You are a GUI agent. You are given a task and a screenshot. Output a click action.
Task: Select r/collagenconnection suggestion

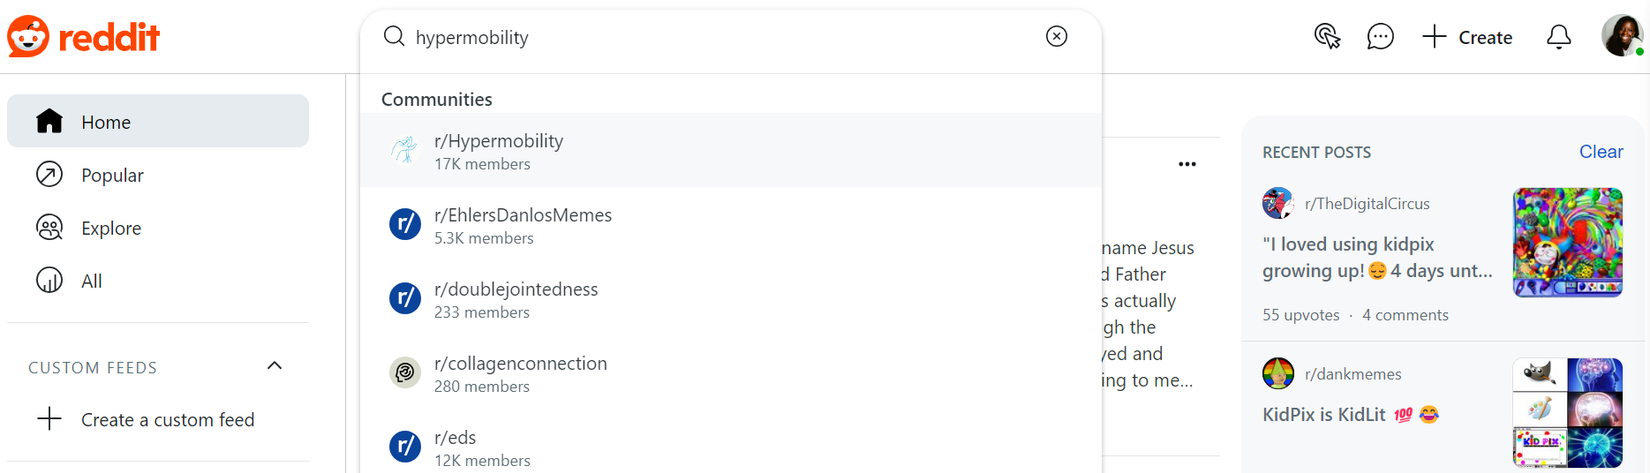731,372
